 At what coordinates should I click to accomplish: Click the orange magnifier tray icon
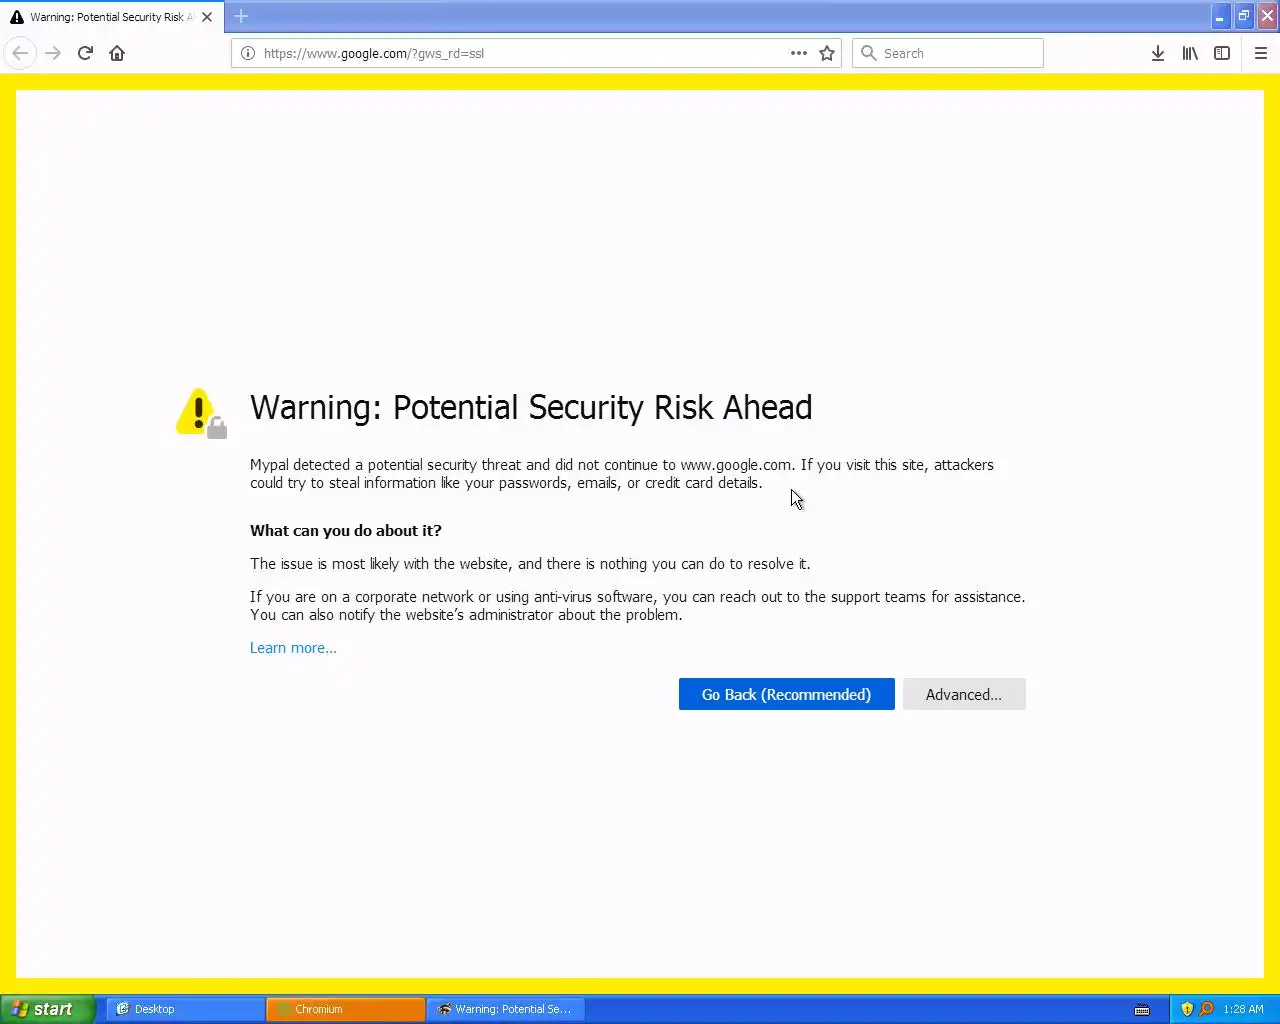tap(1206, 1009)
